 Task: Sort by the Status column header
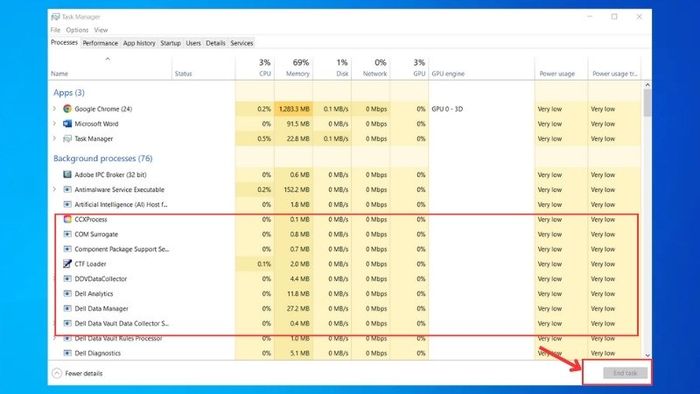point(204,68)
